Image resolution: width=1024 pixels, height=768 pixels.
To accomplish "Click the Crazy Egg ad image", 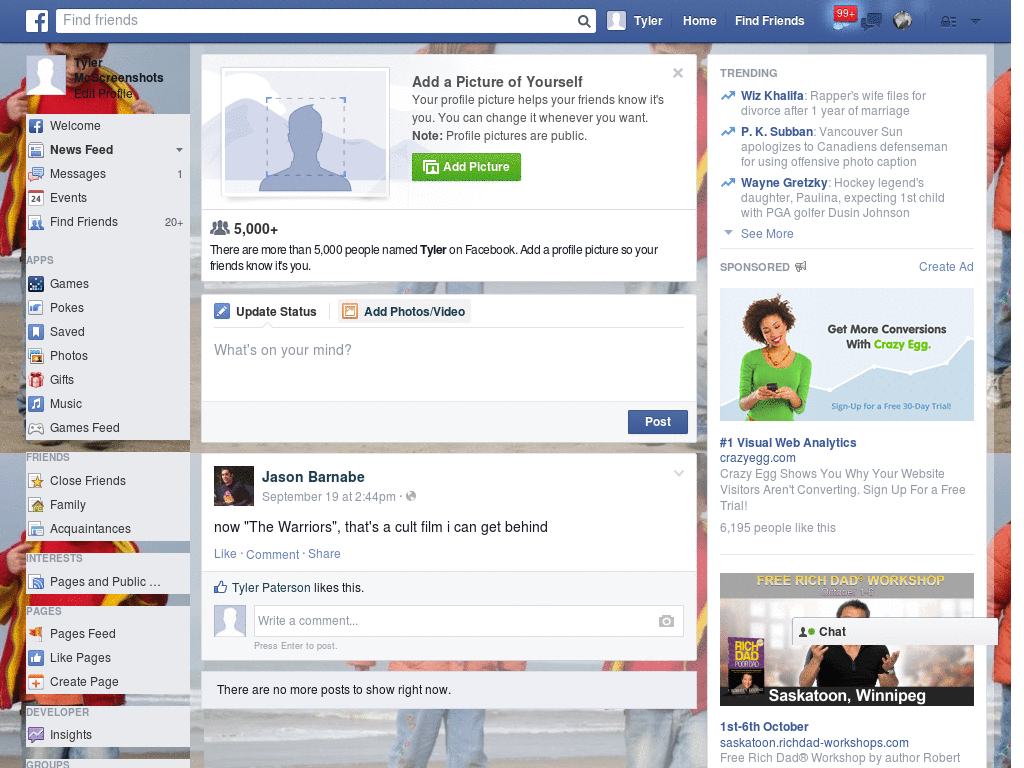I will pos(846,355).
